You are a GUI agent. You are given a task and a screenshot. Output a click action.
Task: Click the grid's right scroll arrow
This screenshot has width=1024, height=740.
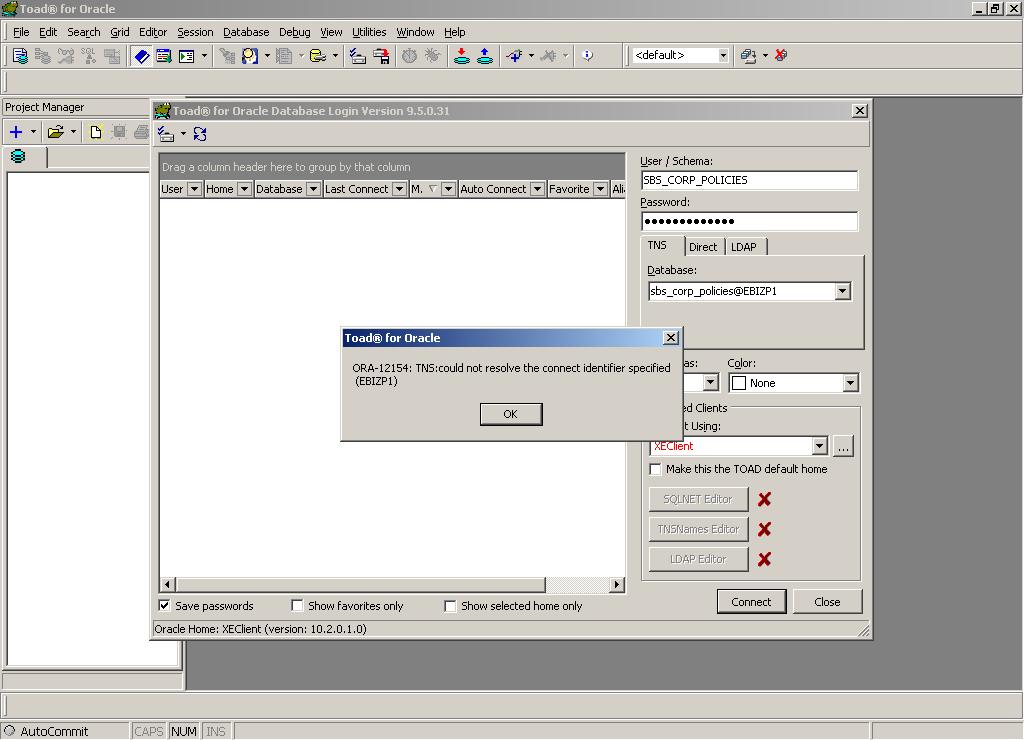616,585
